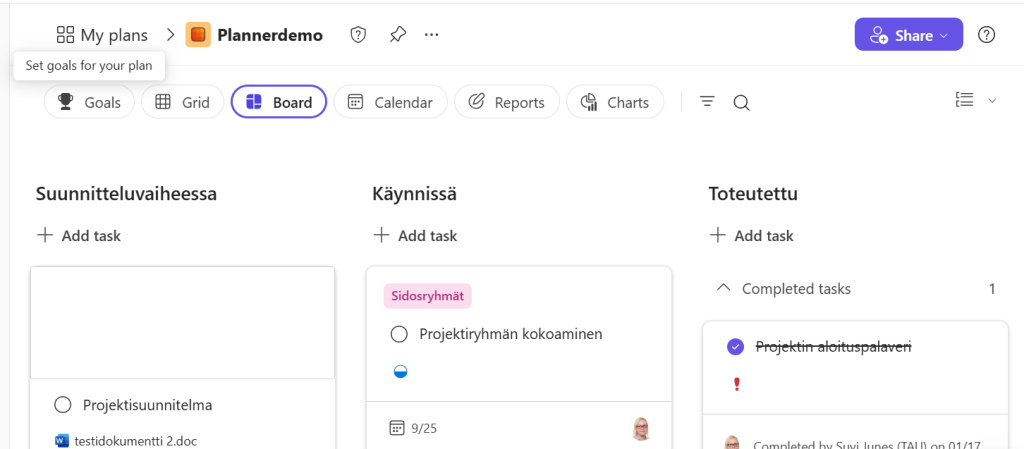
Task: Click the group-by list icon
Action: point(965,100)
